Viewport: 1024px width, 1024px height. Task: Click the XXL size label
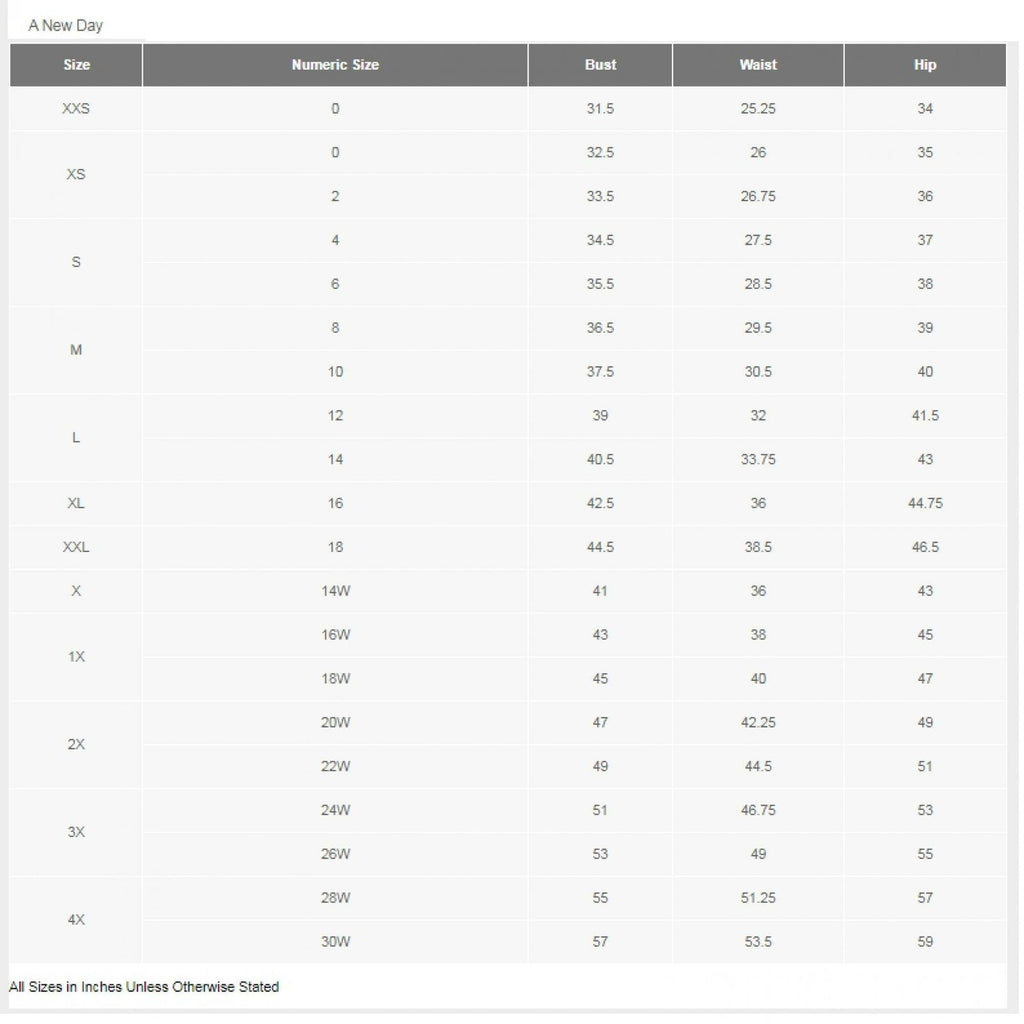pos(76,547)
